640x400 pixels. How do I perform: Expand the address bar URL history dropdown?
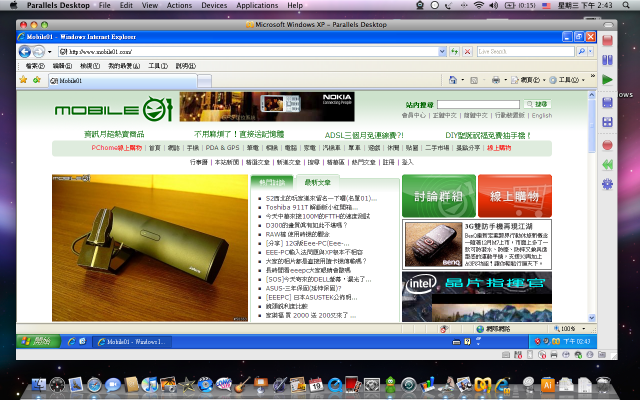click(x=442, y=52)
